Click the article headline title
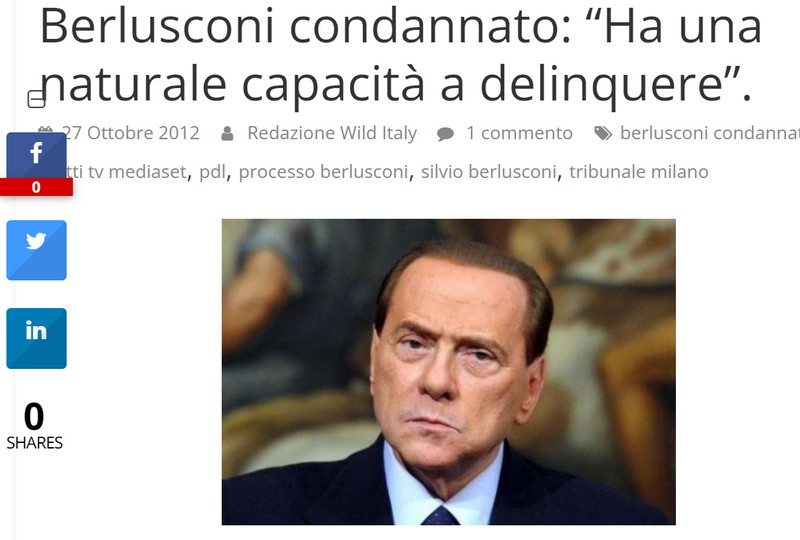 401,54
